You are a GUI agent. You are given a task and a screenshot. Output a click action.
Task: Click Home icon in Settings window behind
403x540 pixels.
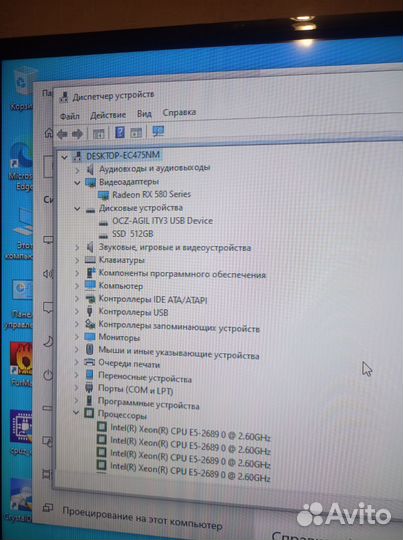(x=49, y=133)
